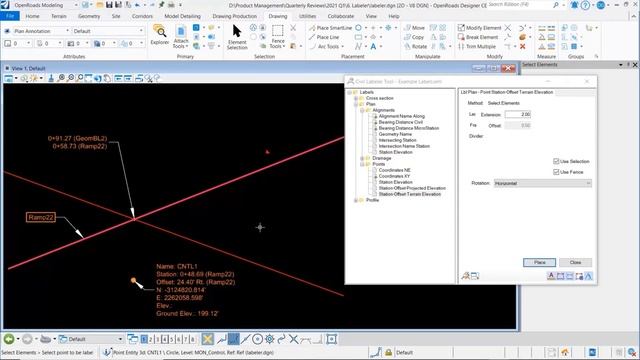
Task: Select the Move tool in Manipulate
Action: point(414,28)
